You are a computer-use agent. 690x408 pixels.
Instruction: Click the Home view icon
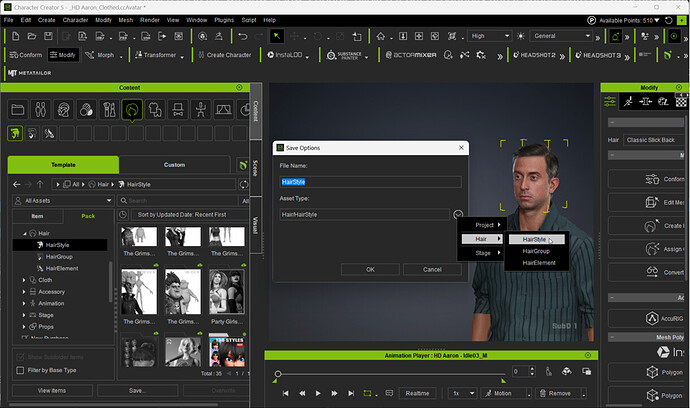[381, 36]
